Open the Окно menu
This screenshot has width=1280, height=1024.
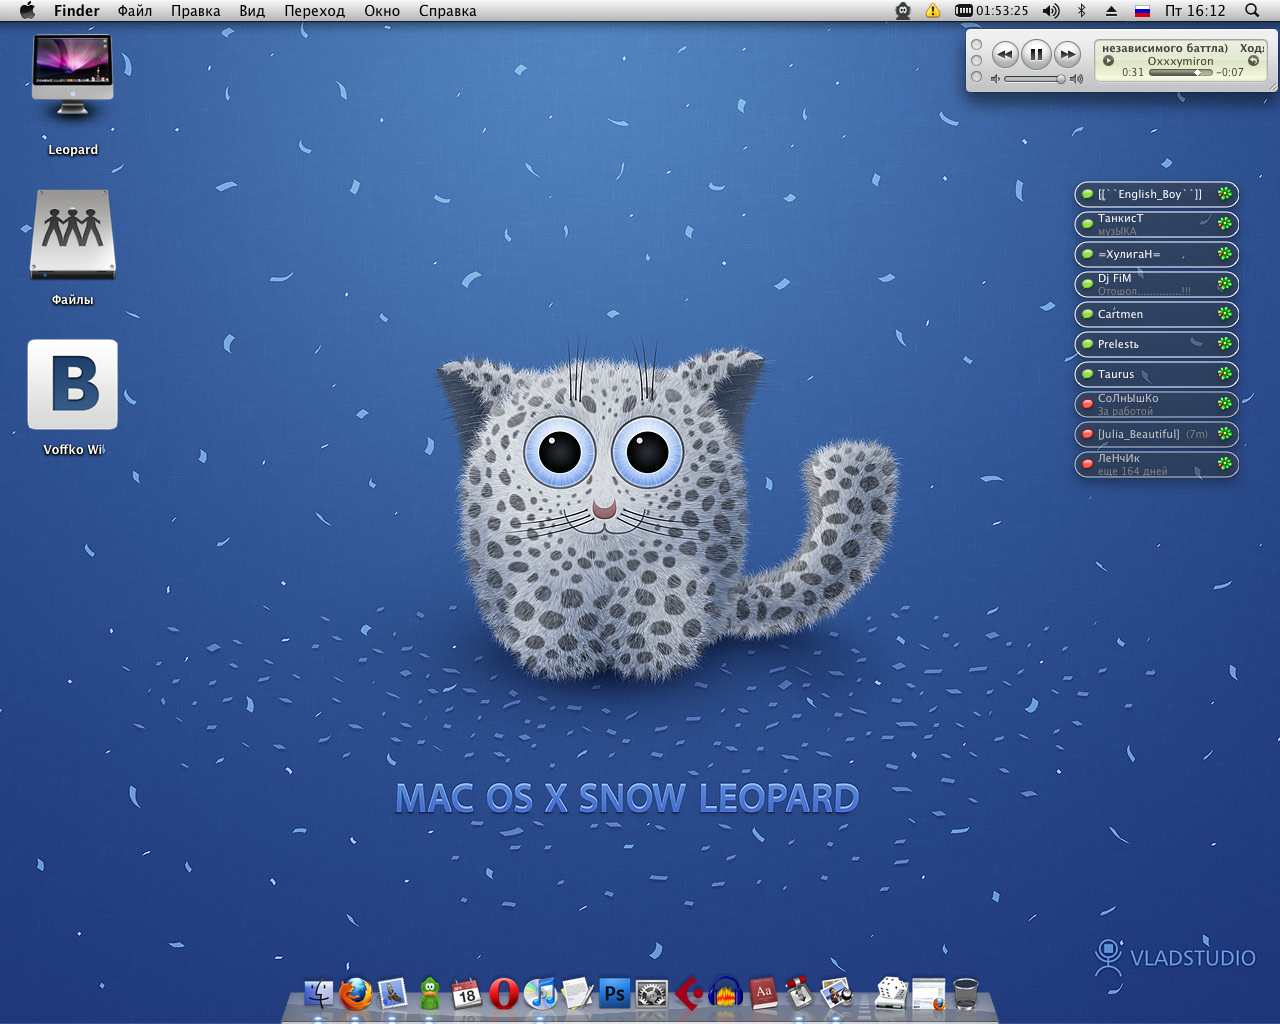click(x=382, y=11)
